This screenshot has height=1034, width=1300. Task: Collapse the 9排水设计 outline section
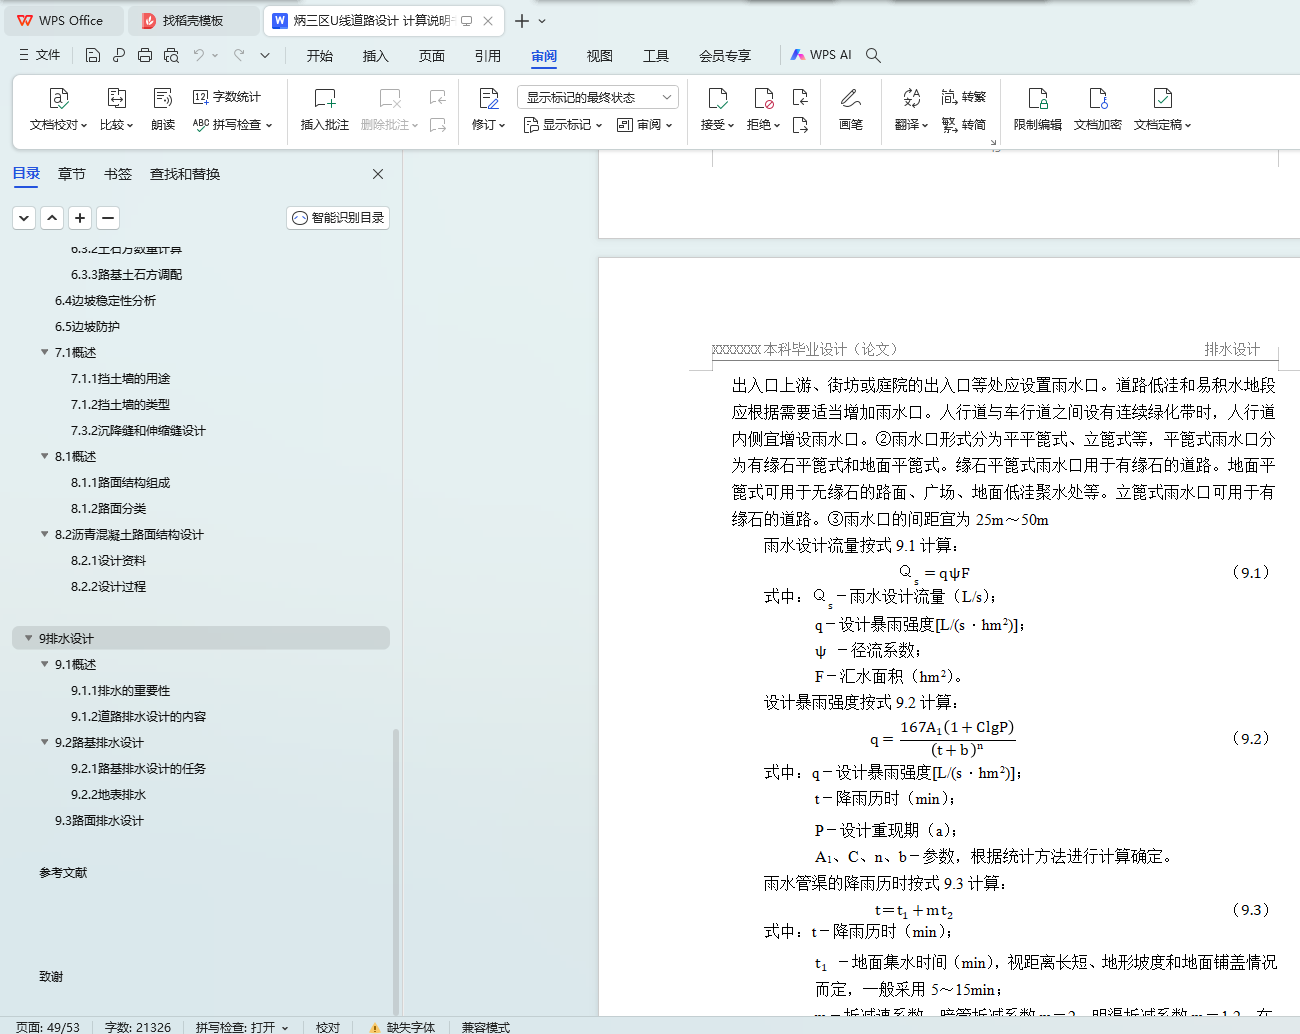pos(28,638)
